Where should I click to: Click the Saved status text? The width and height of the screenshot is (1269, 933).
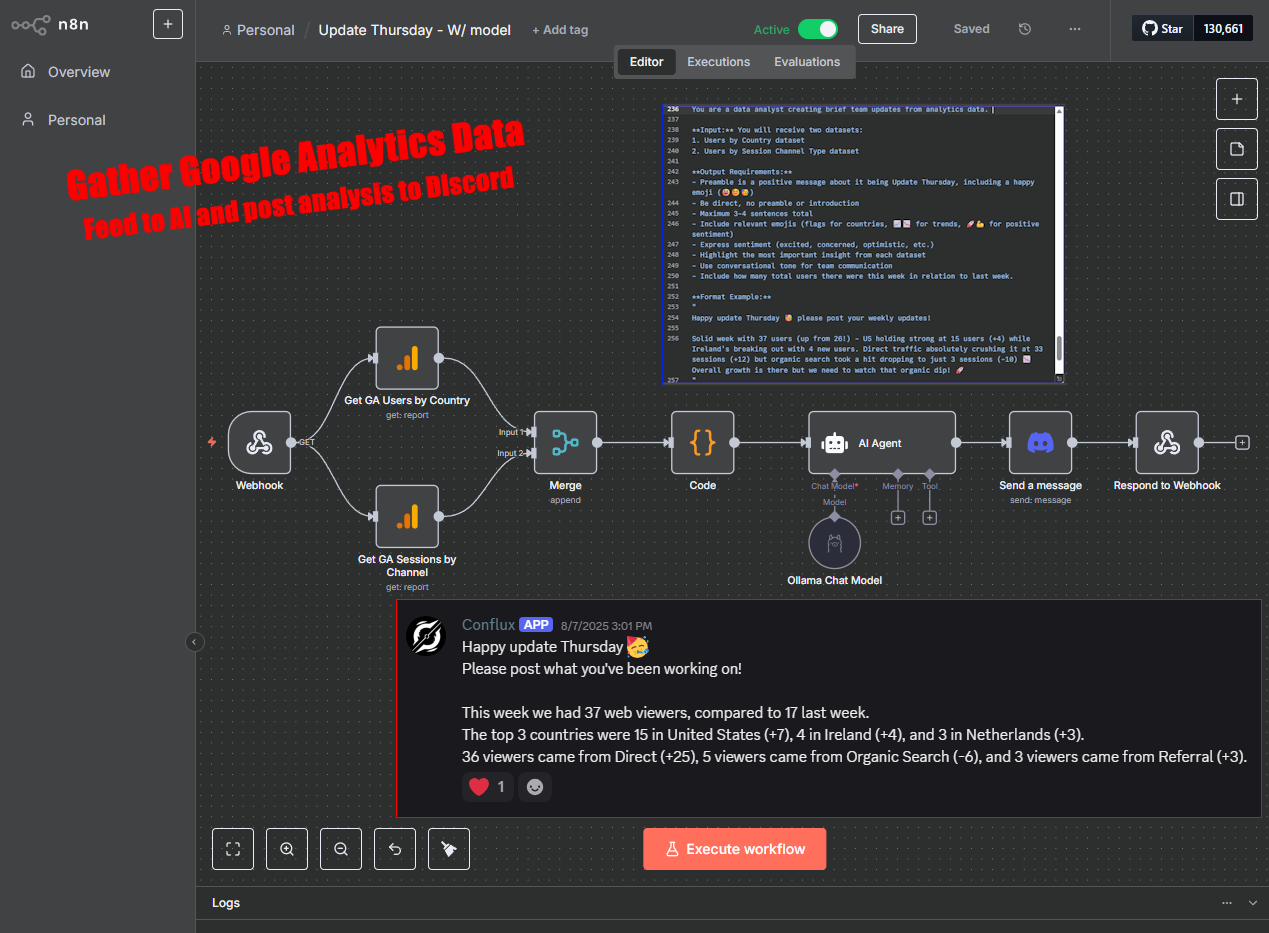point(971,29)
